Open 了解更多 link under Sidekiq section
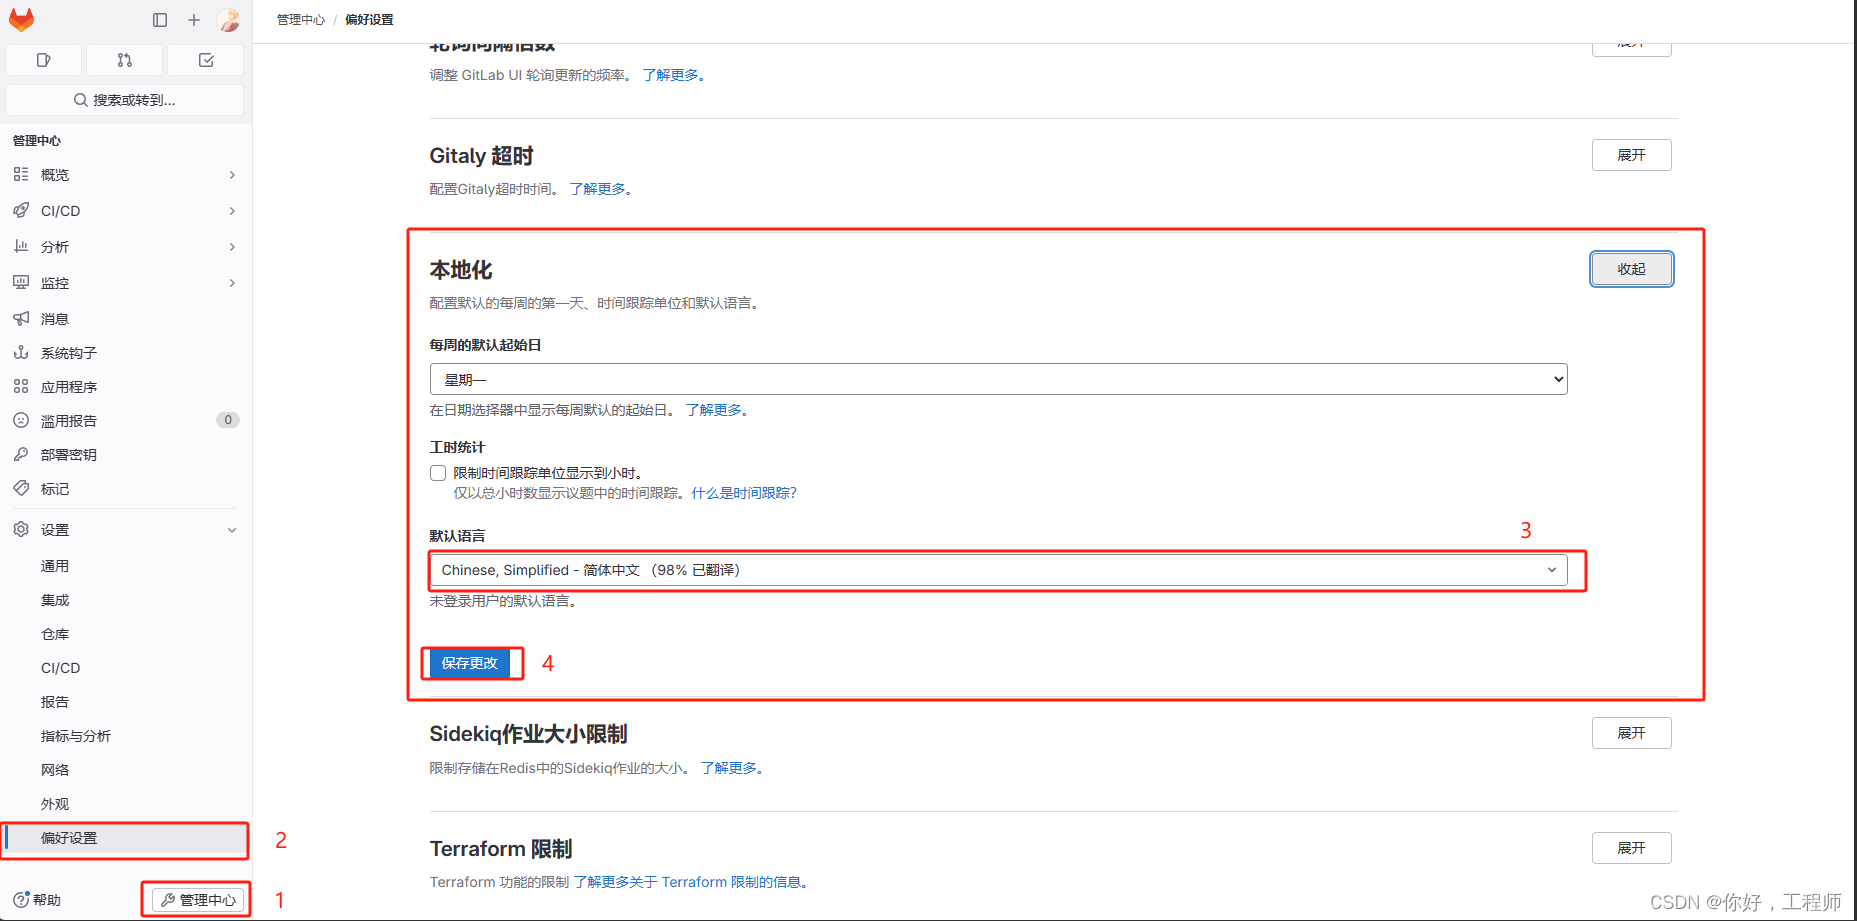1857x921 pixels. [x=732, y=768]
